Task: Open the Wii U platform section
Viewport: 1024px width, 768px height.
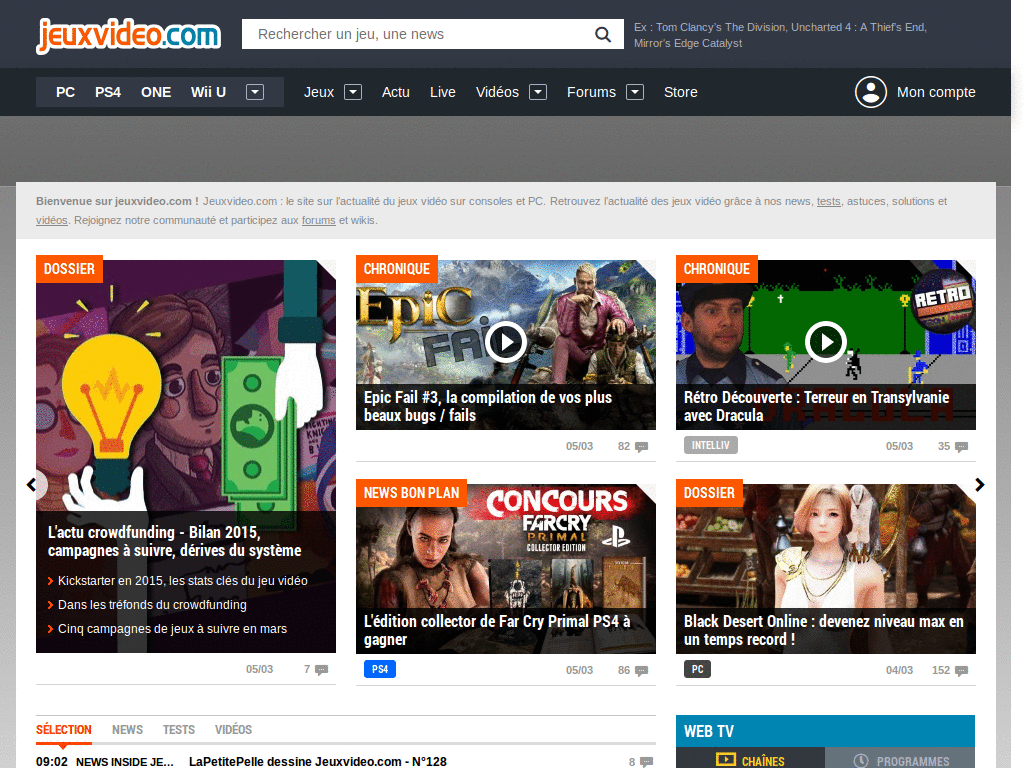Action: coord(208,92)
